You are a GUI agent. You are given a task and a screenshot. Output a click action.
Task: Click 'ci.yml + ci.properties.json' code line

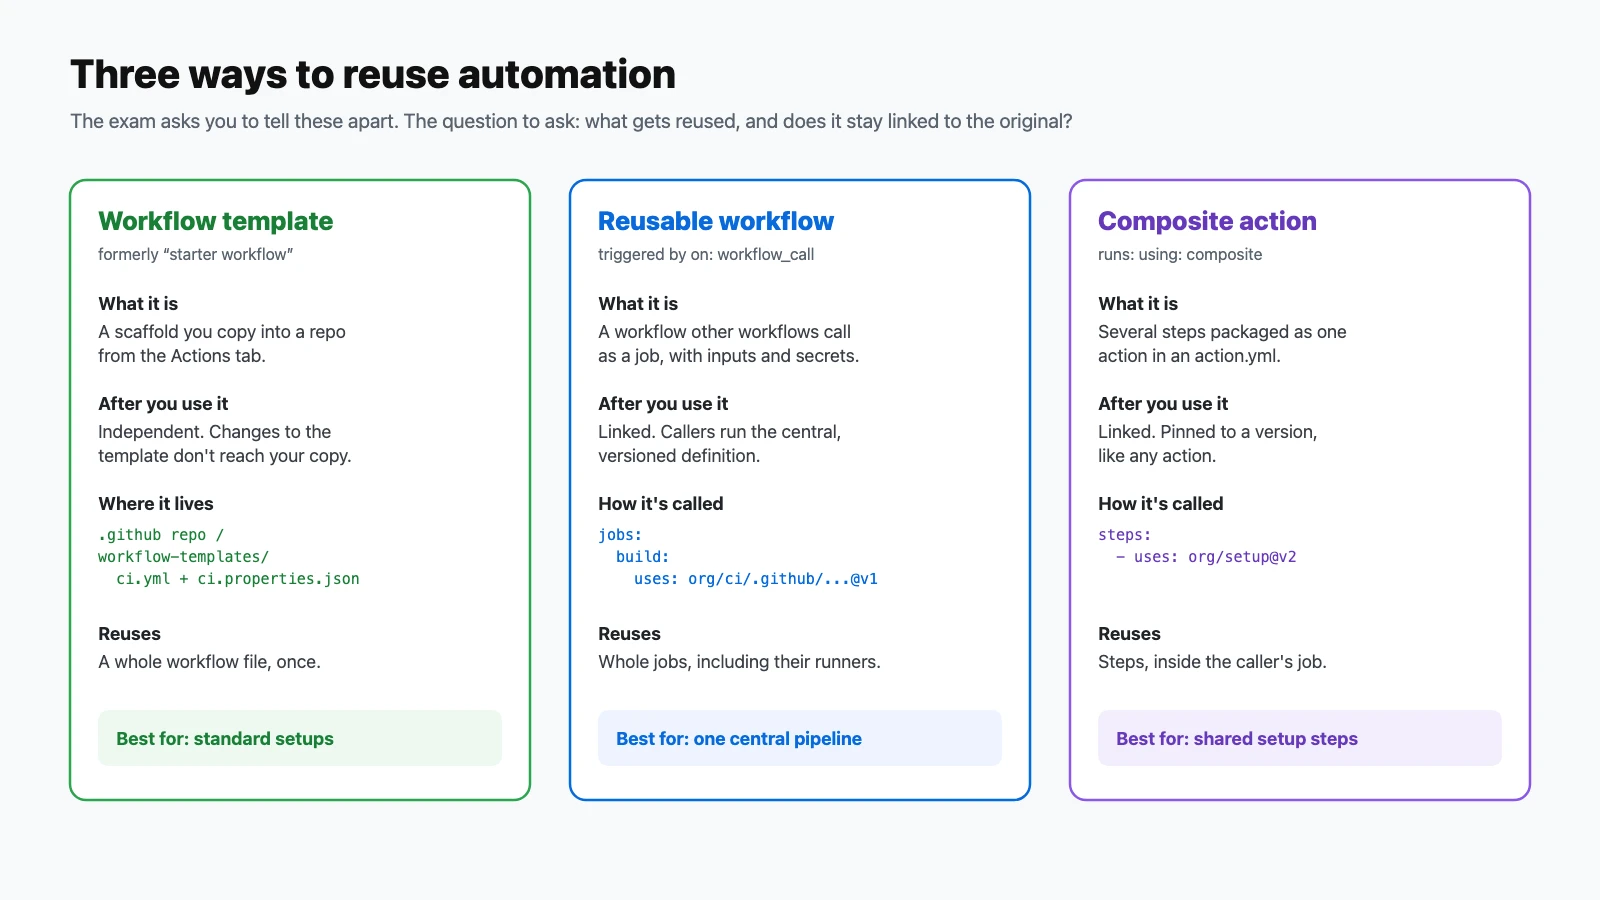tap(238, 579)
